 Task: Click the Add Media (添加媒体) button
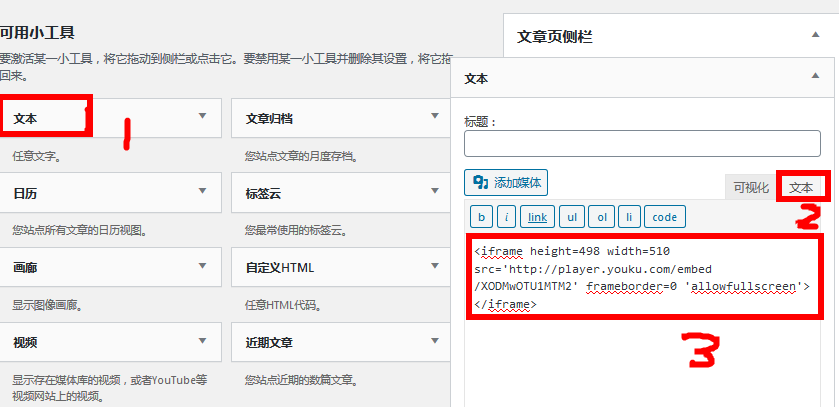pos(506,182)
